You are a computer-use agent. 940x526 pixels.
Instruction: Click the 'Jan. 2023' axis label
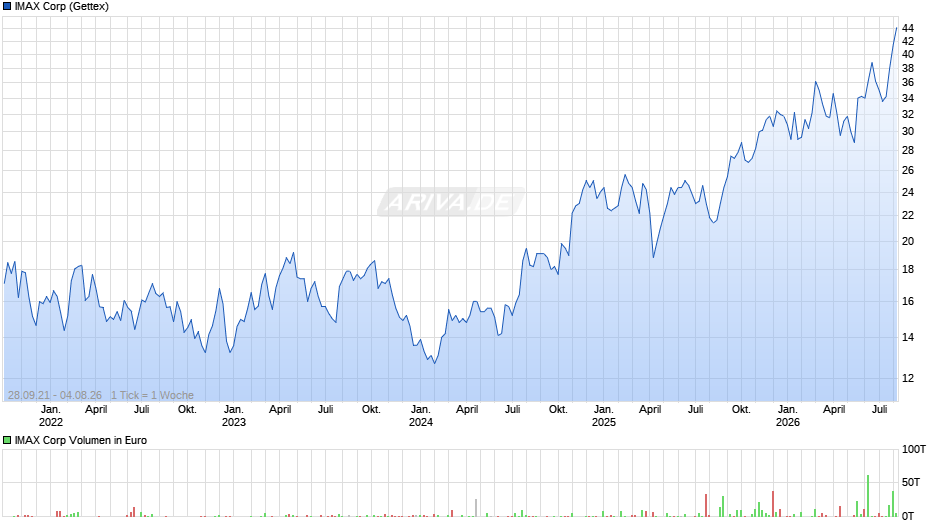pyautogui.click(x=234, y=416)
